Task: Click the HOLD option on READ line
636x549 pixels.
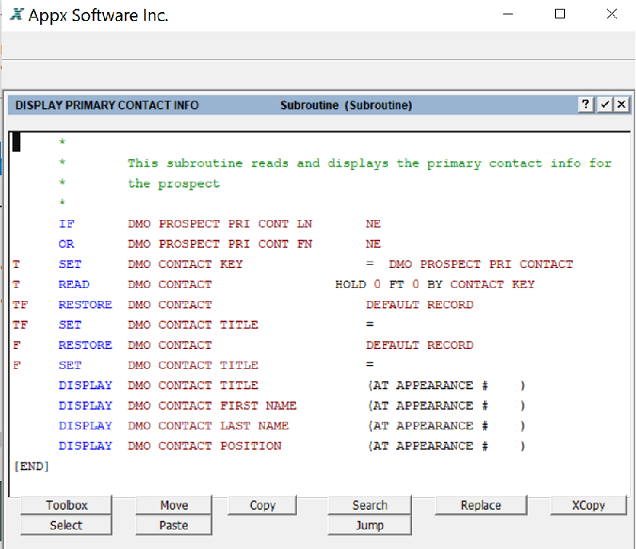Action: [351, 284]
